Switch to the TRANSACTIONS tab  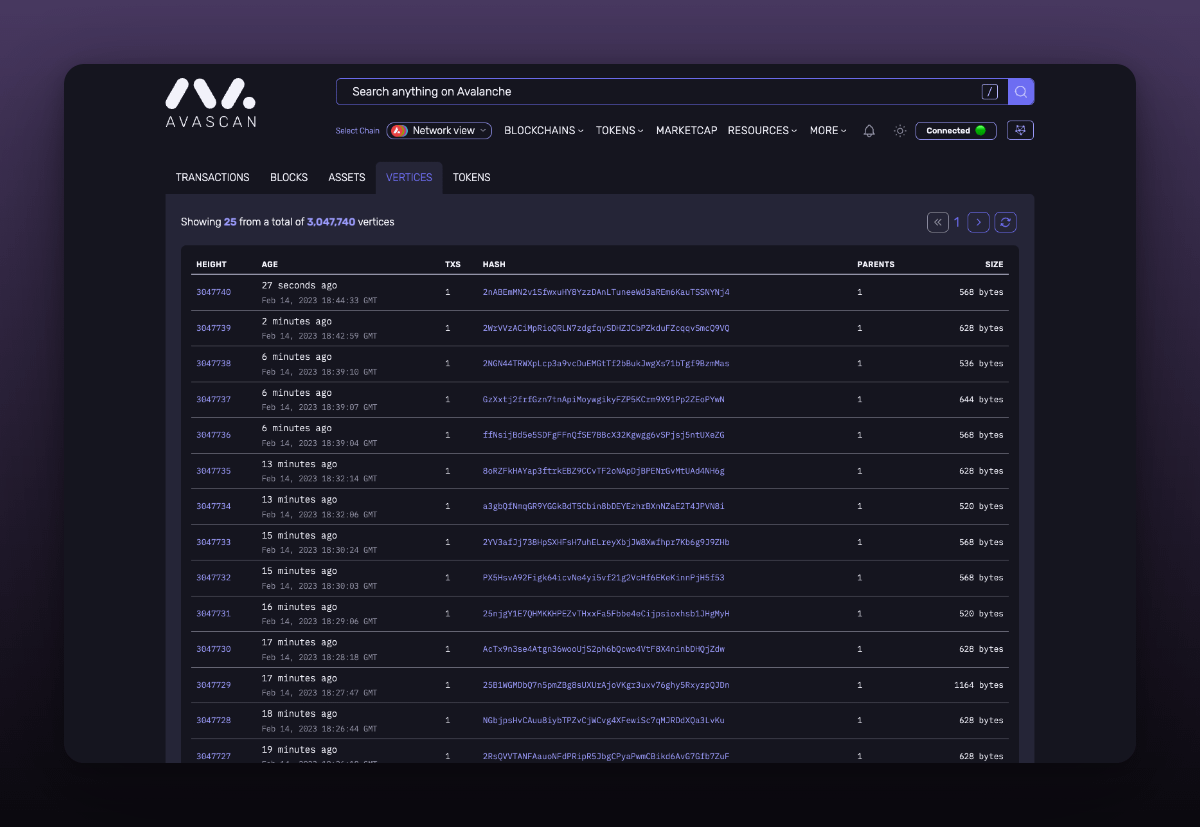tap(212, 177)
